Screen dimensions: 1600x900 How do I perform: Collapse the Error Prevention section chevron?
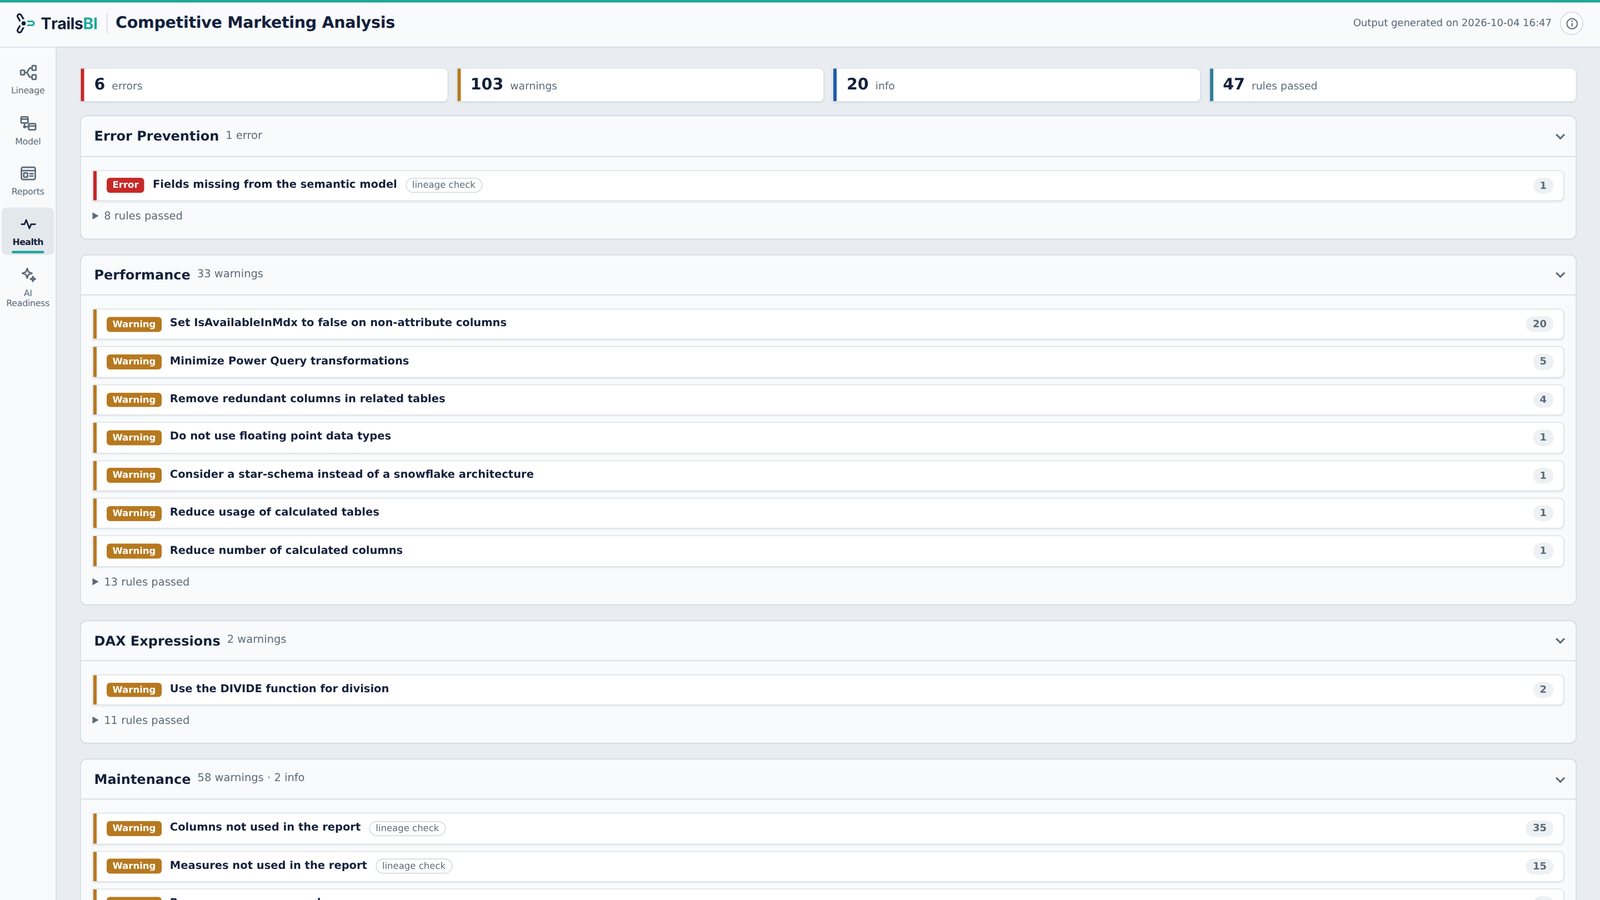(x=1560, y=136)
